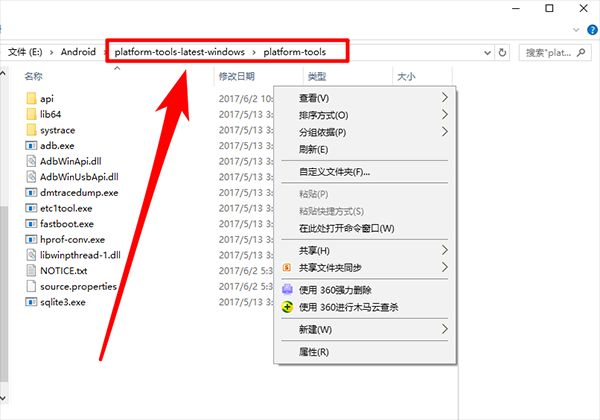
Task: Click the fastboot.exe file icon
Action: [x=32, y=224]
